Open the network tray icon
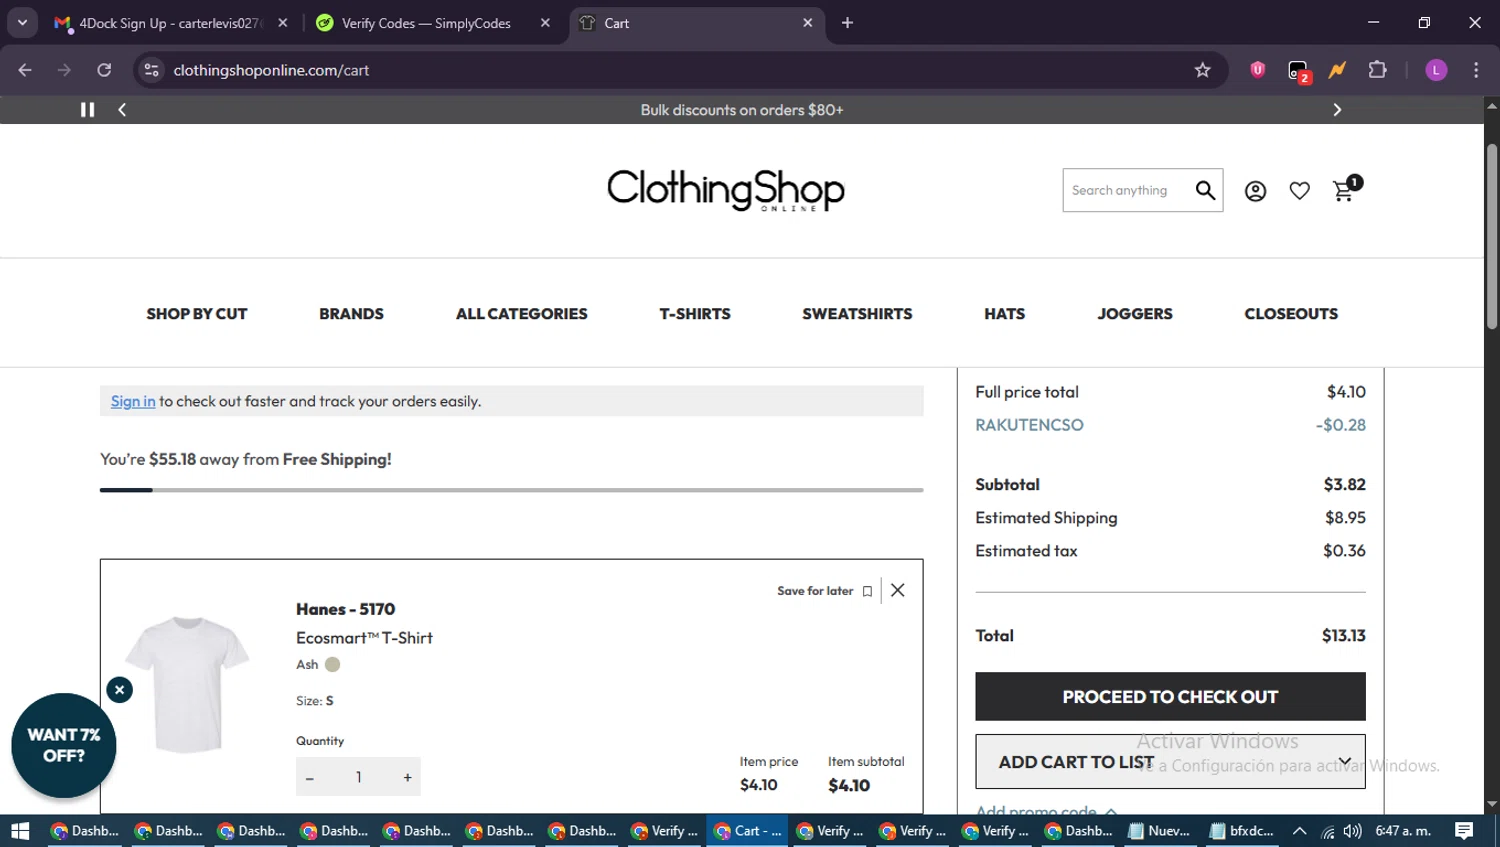Screen dimensions: 1500x847 [1327, 831]
